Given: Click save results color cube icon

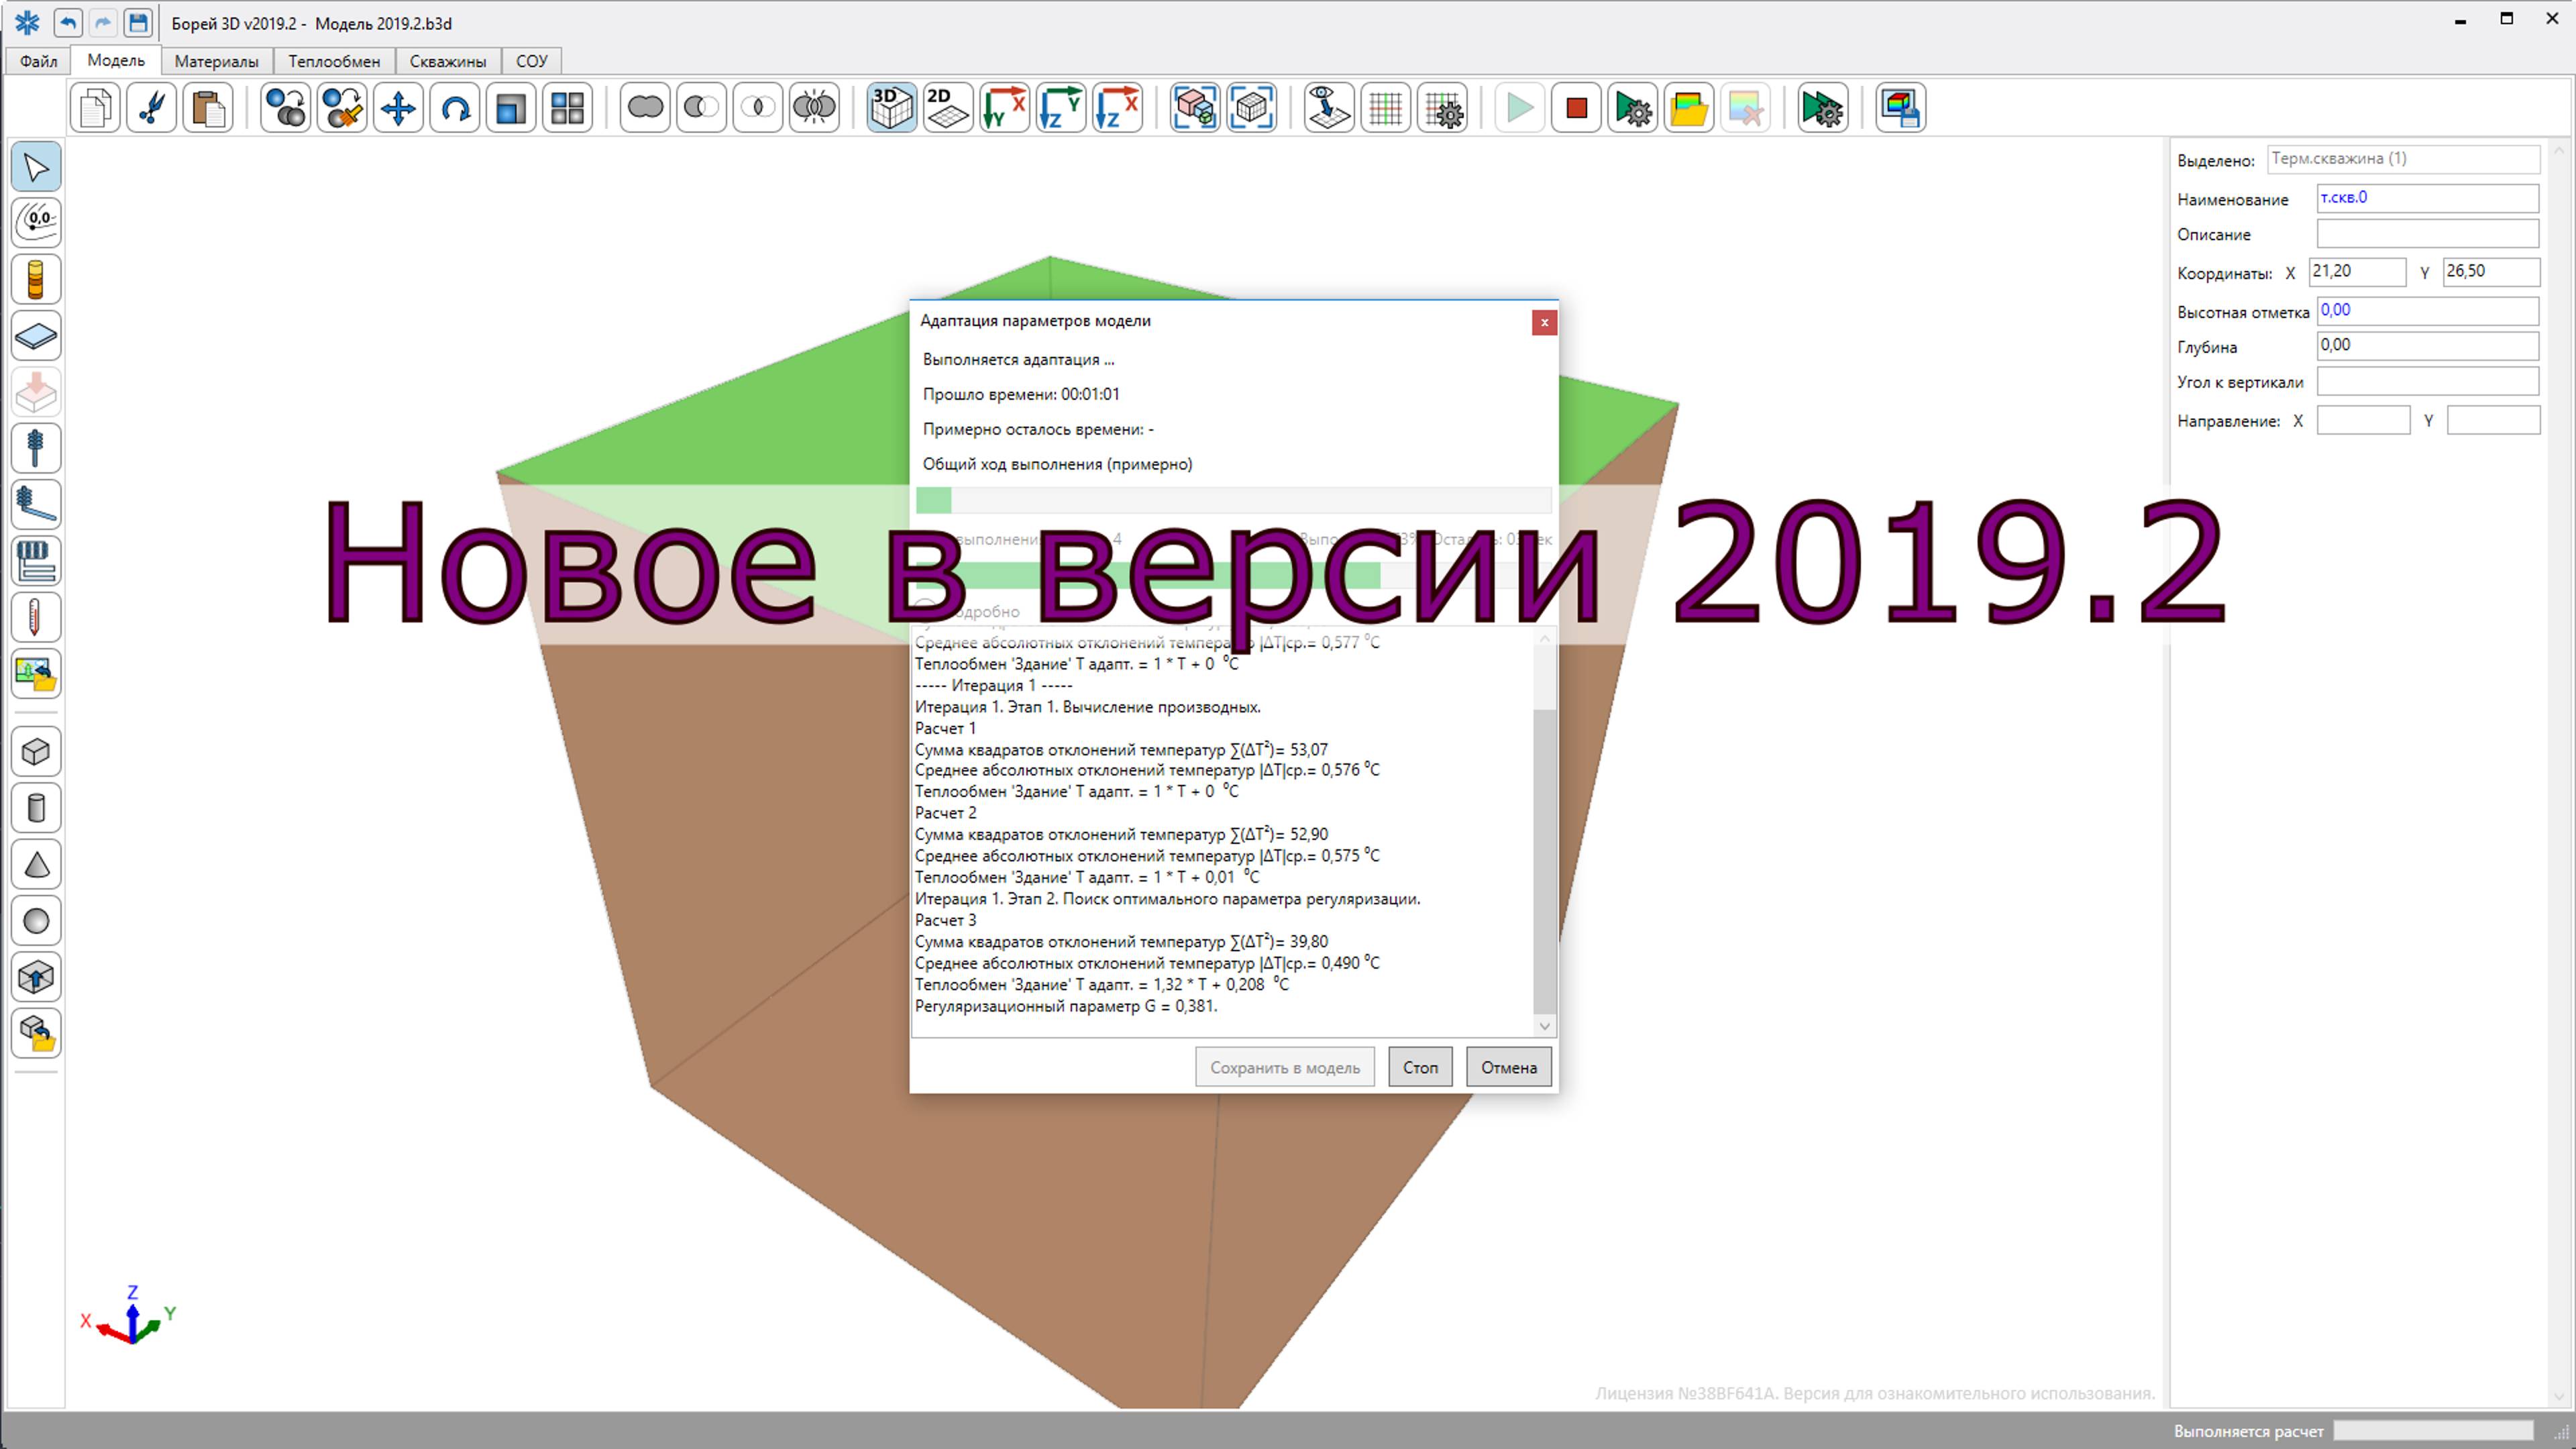Looking at the screenshot, I should click(x=1901, y=107).
